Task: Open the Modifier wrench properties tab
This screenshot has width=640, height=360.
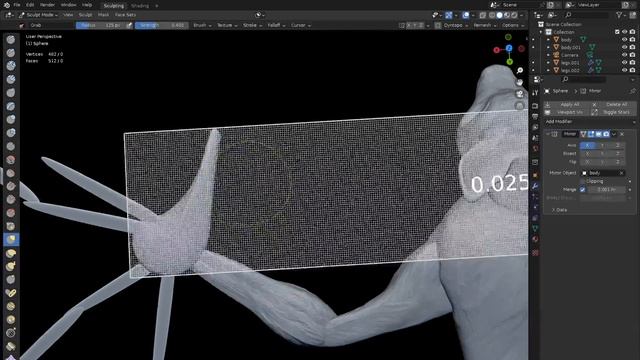Action: coord(535,186)
